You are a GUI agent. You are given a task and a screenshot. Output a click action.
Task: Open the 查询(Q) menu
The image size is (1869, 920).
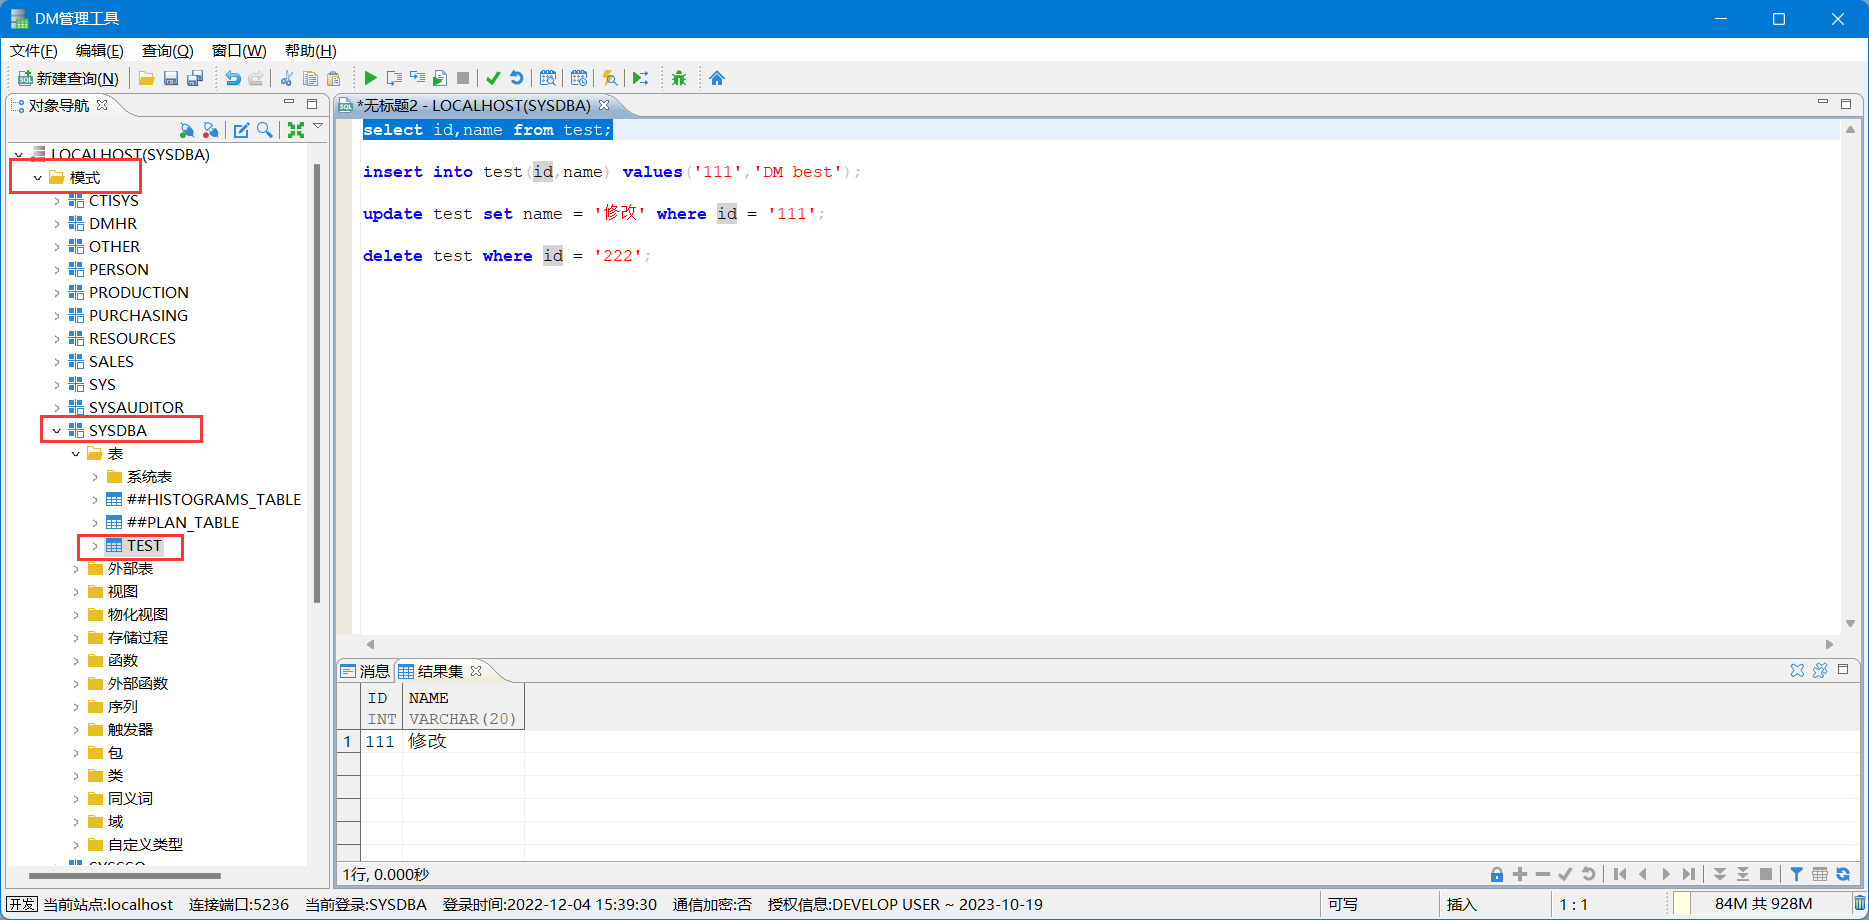point(167,50)
